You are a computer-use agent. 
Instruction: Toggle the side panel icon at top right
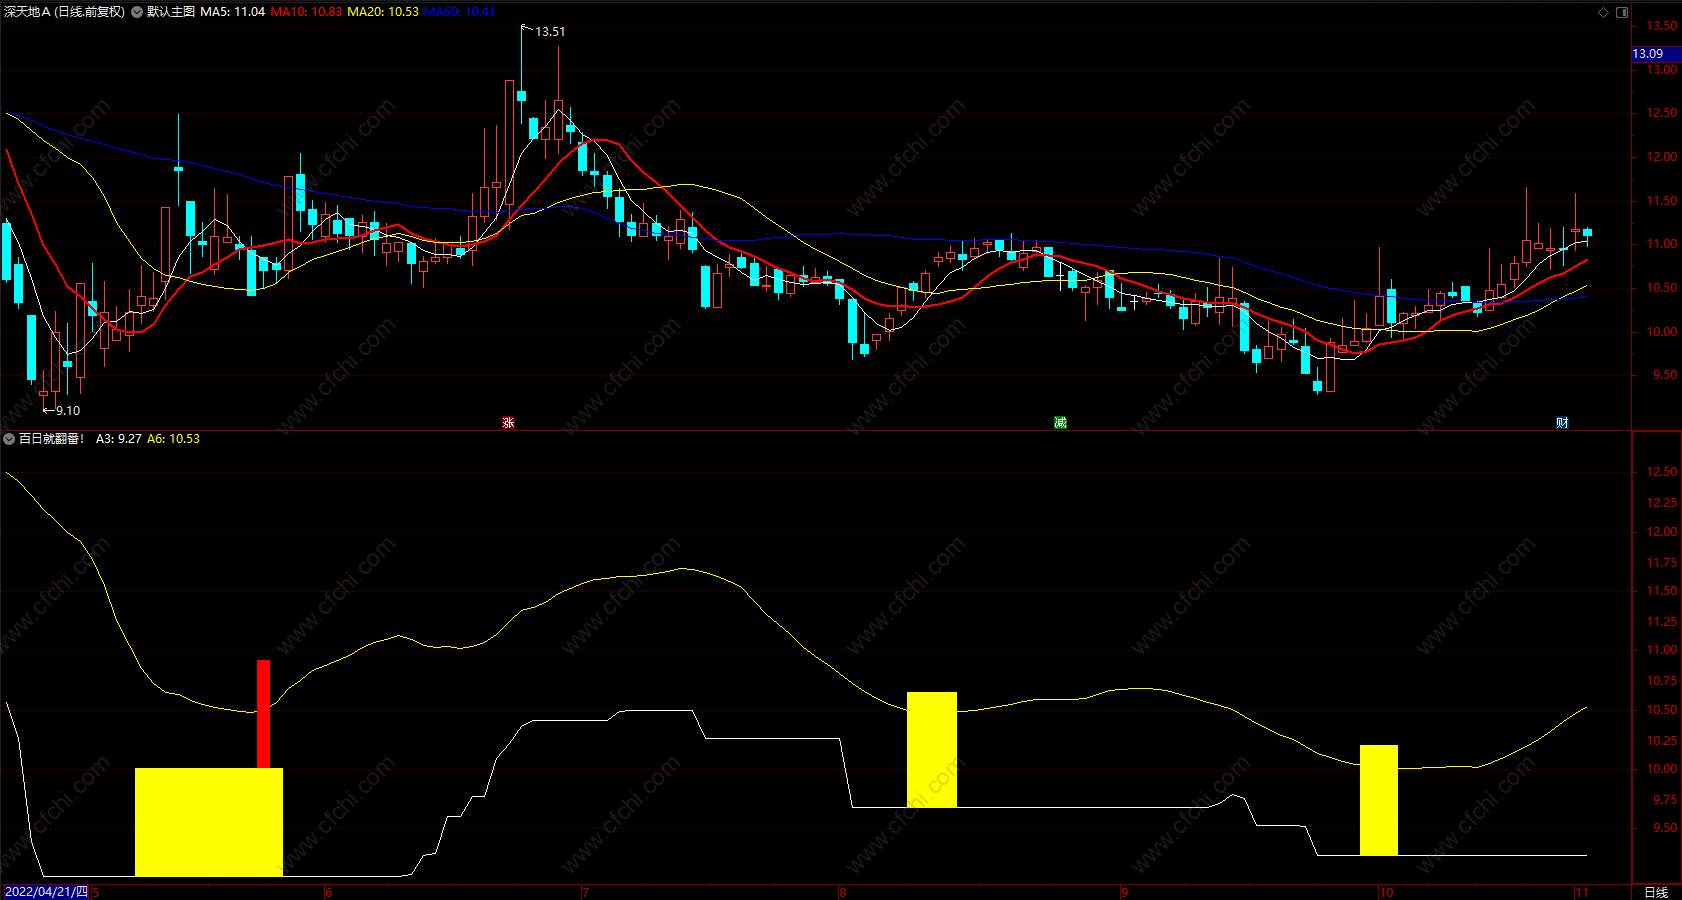(1622, 12)
